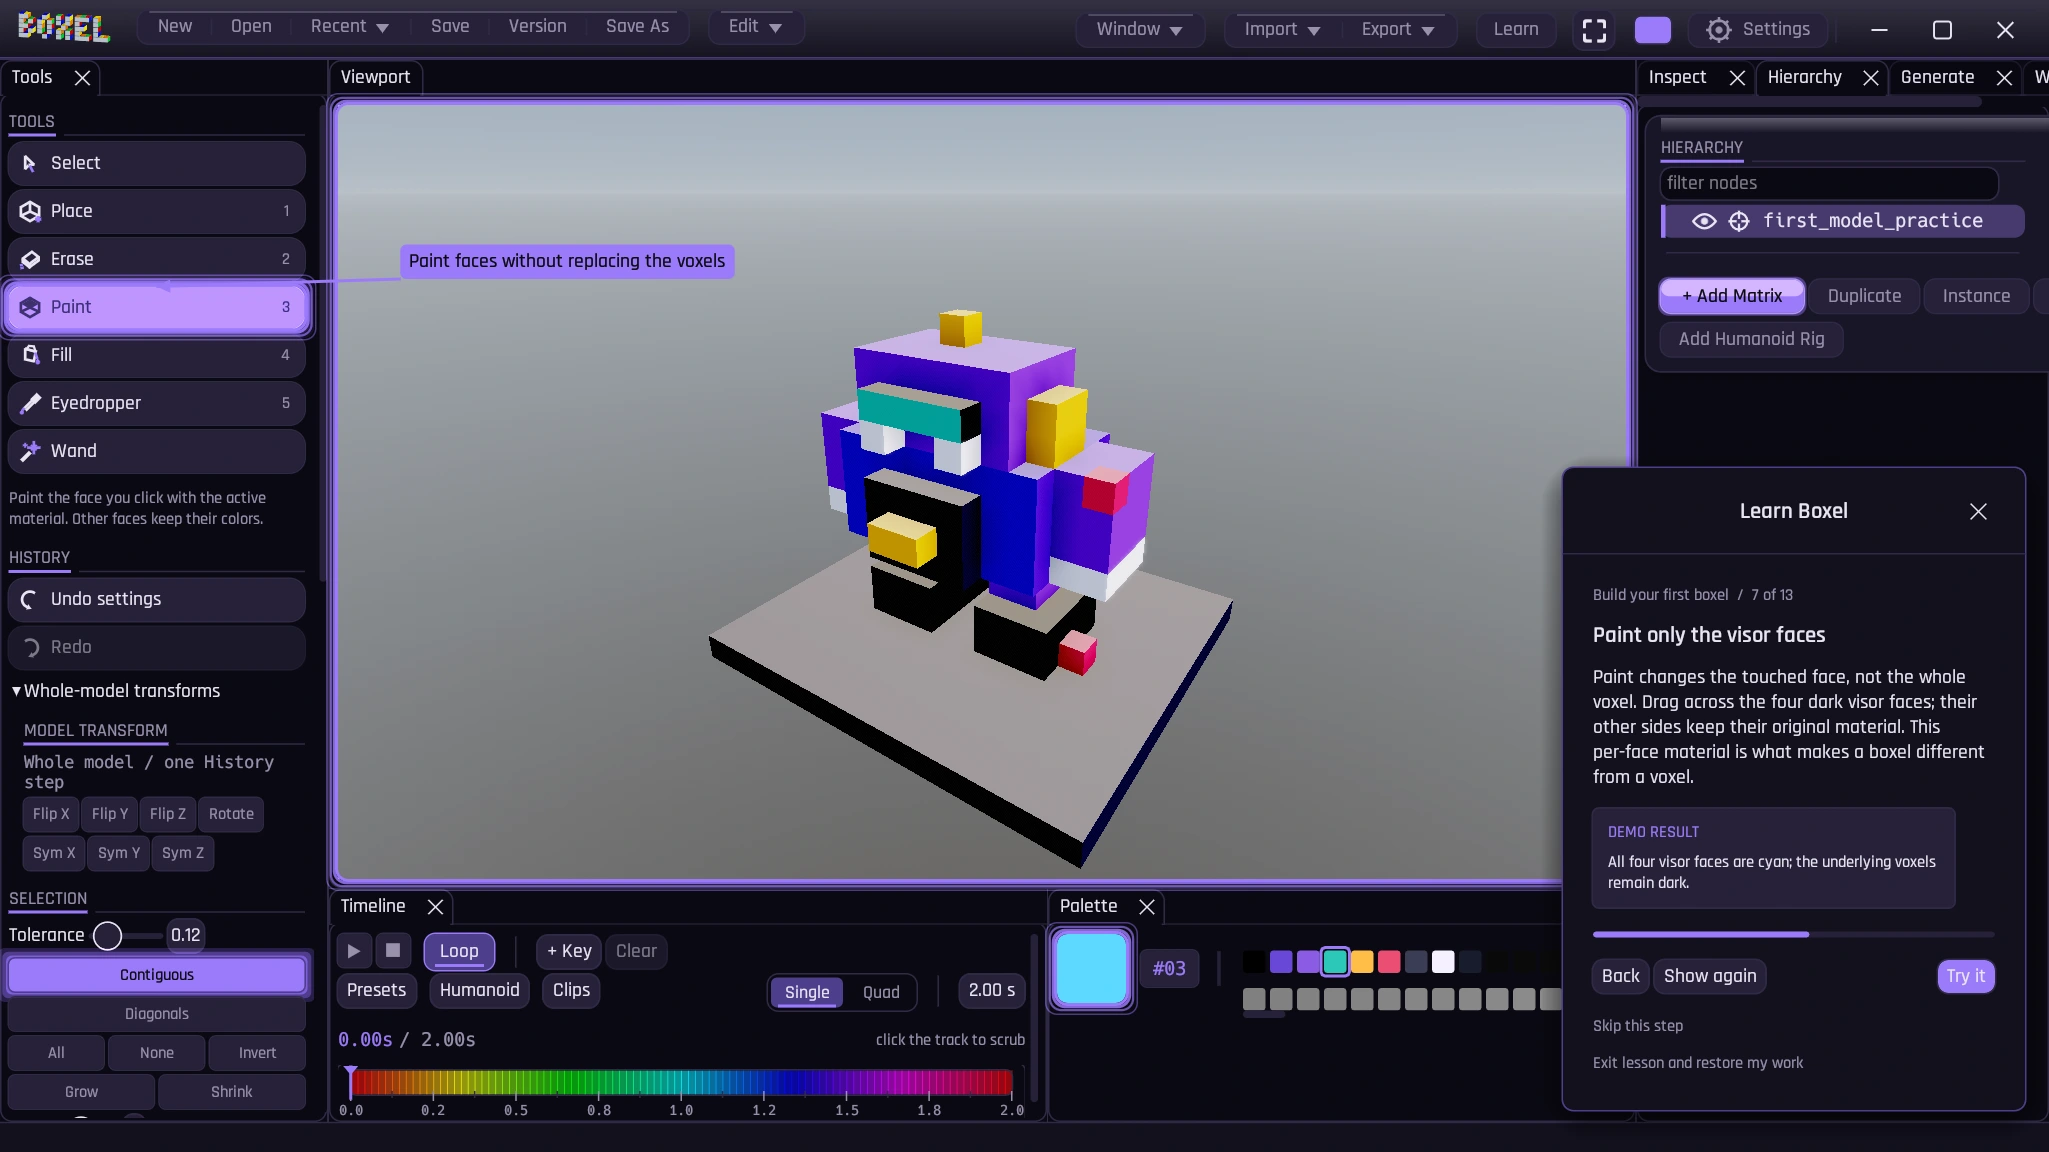Close the Tools panel tab
Viewport: 2049px width, 1152px height.
(x=82, y=78)
